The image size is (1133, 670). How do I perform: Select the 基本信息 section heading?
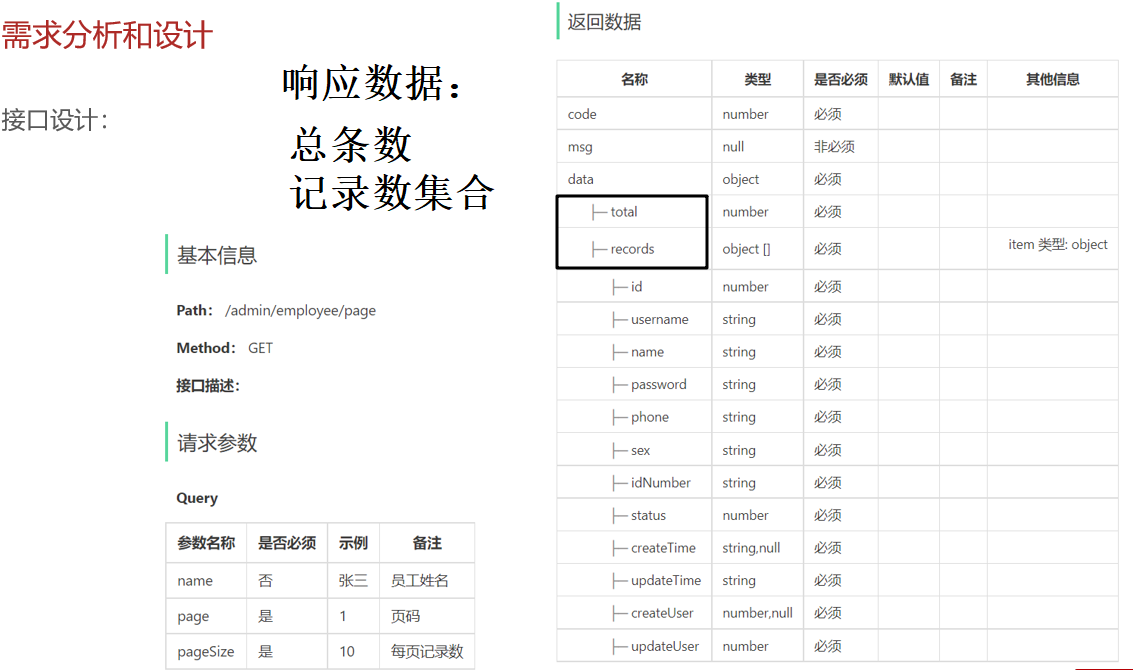(217, 255)
